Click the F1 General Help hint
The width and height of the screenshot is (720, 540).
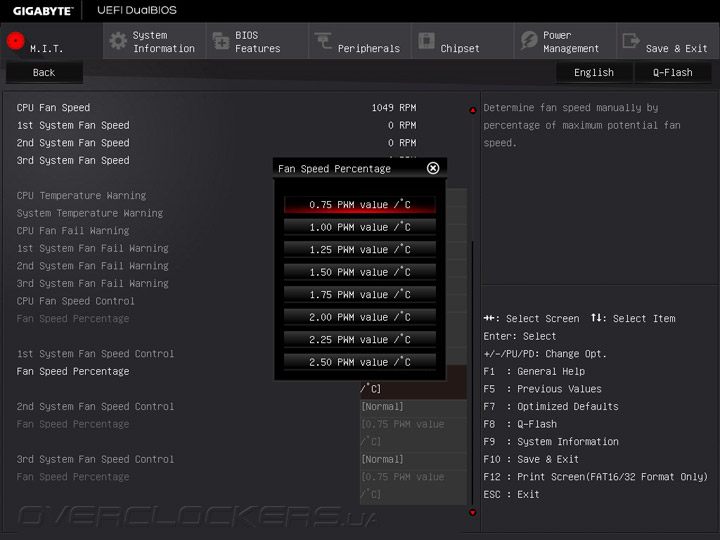[x=534, y=371]
